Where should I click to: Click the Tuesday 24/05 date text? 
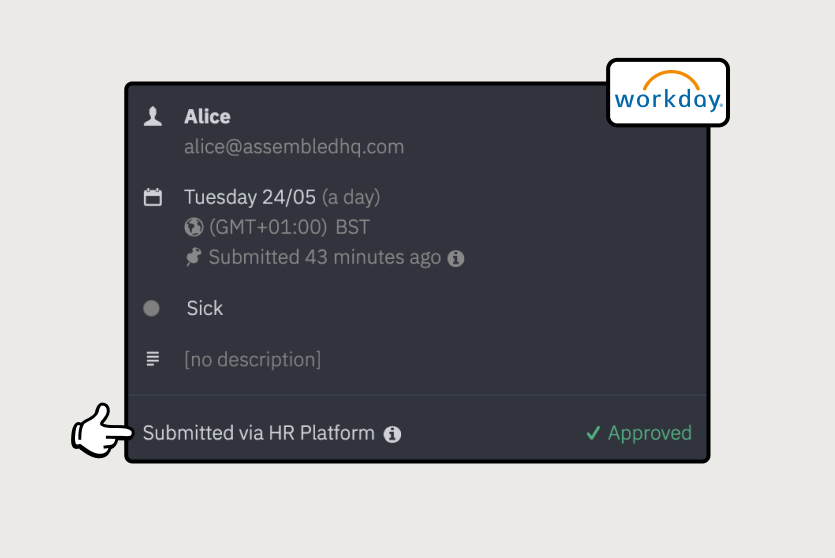click(250, 197)
